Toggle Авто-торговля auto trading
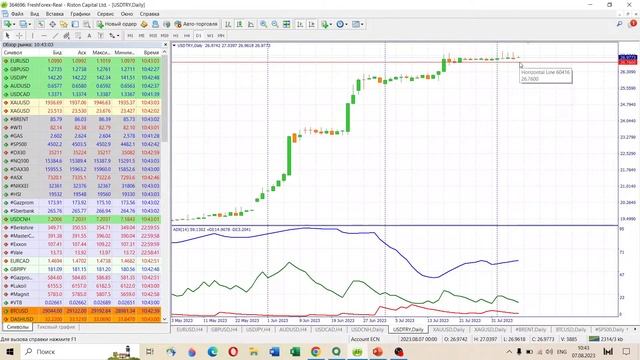 196,24
